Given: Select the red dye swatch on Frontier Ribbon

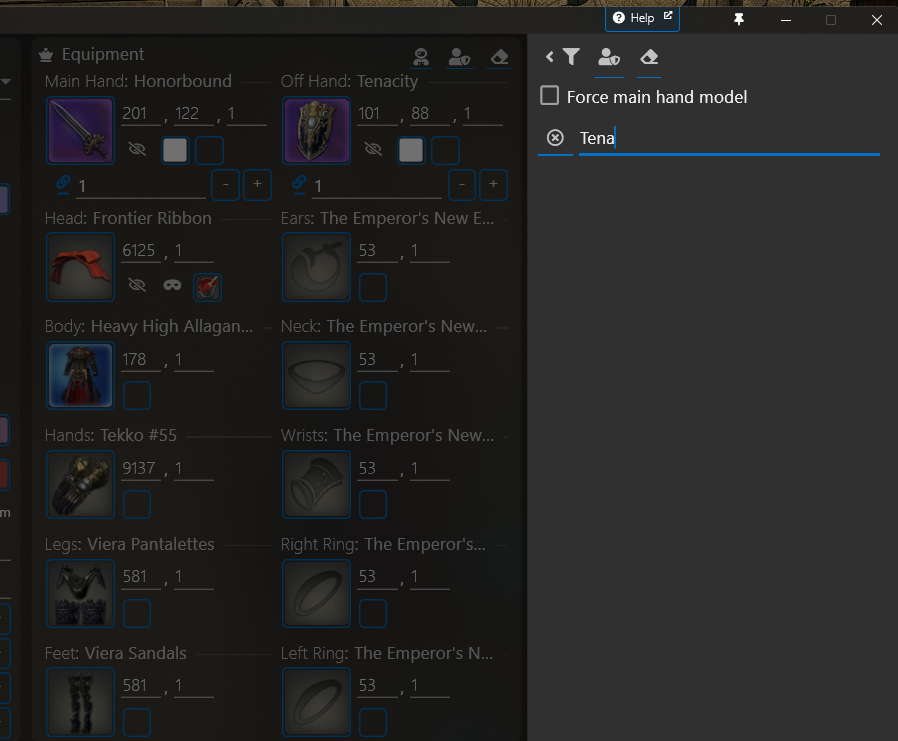Looking at the screenshot, I should click(207, 287).
